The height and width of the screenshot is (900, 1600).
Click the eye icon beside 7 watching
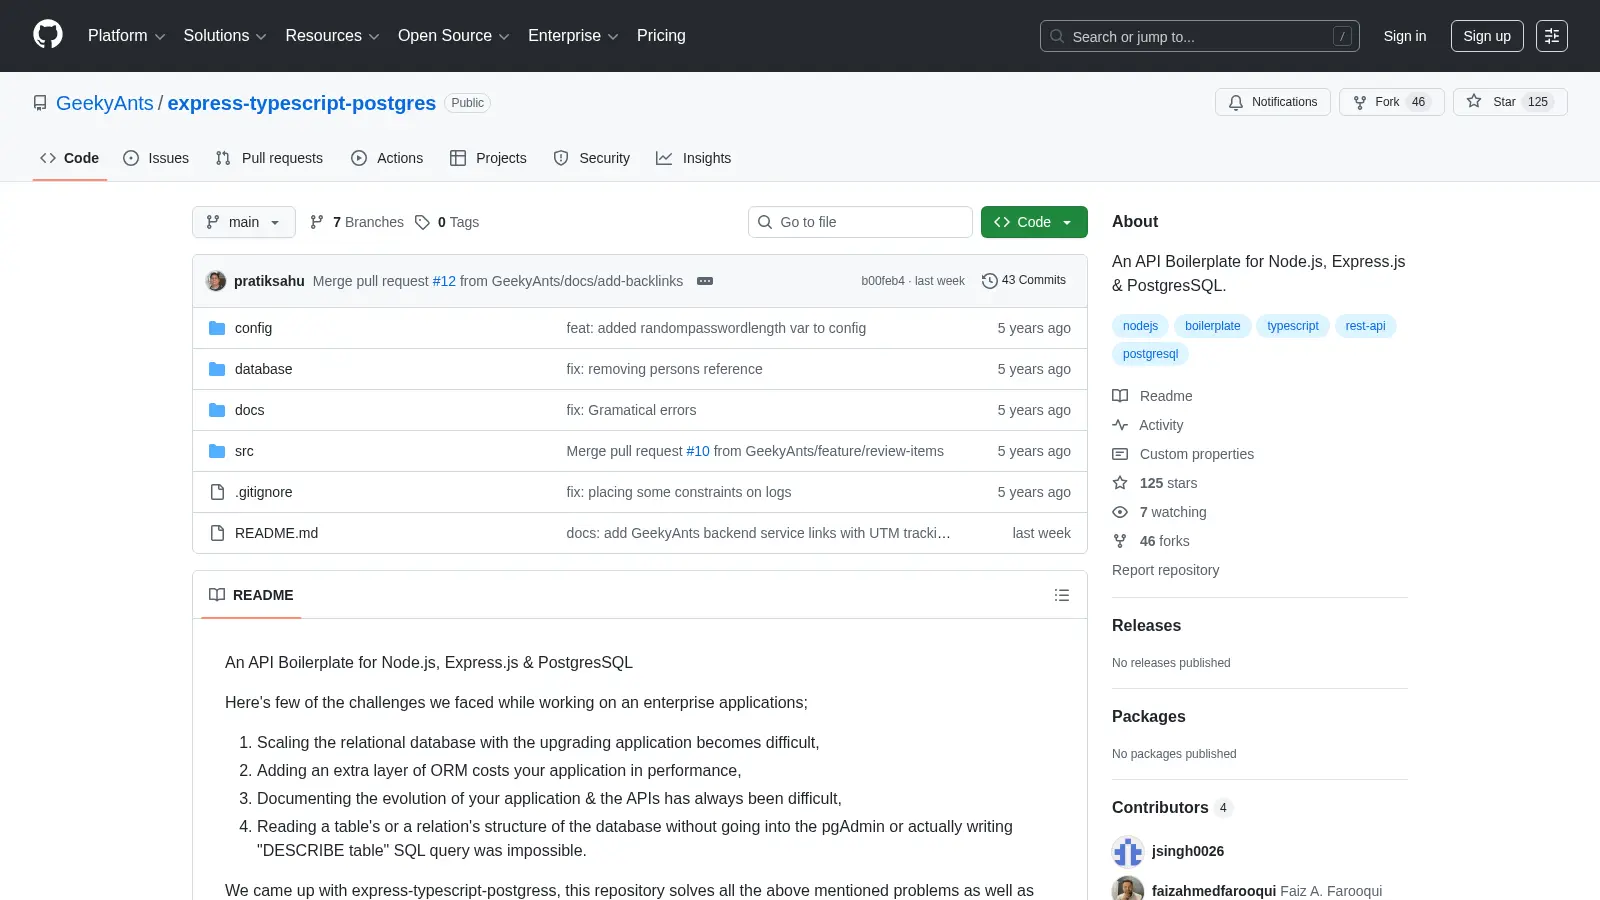pos(1120,512)
